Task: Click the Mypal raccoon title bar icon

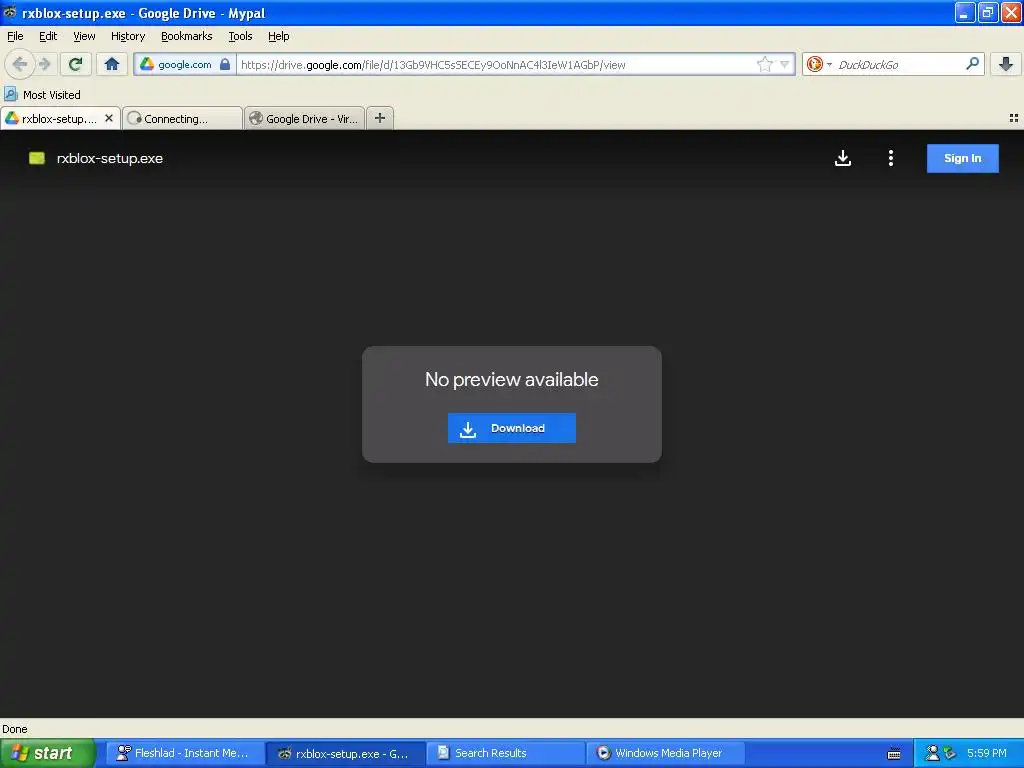Action: point(10,12)
